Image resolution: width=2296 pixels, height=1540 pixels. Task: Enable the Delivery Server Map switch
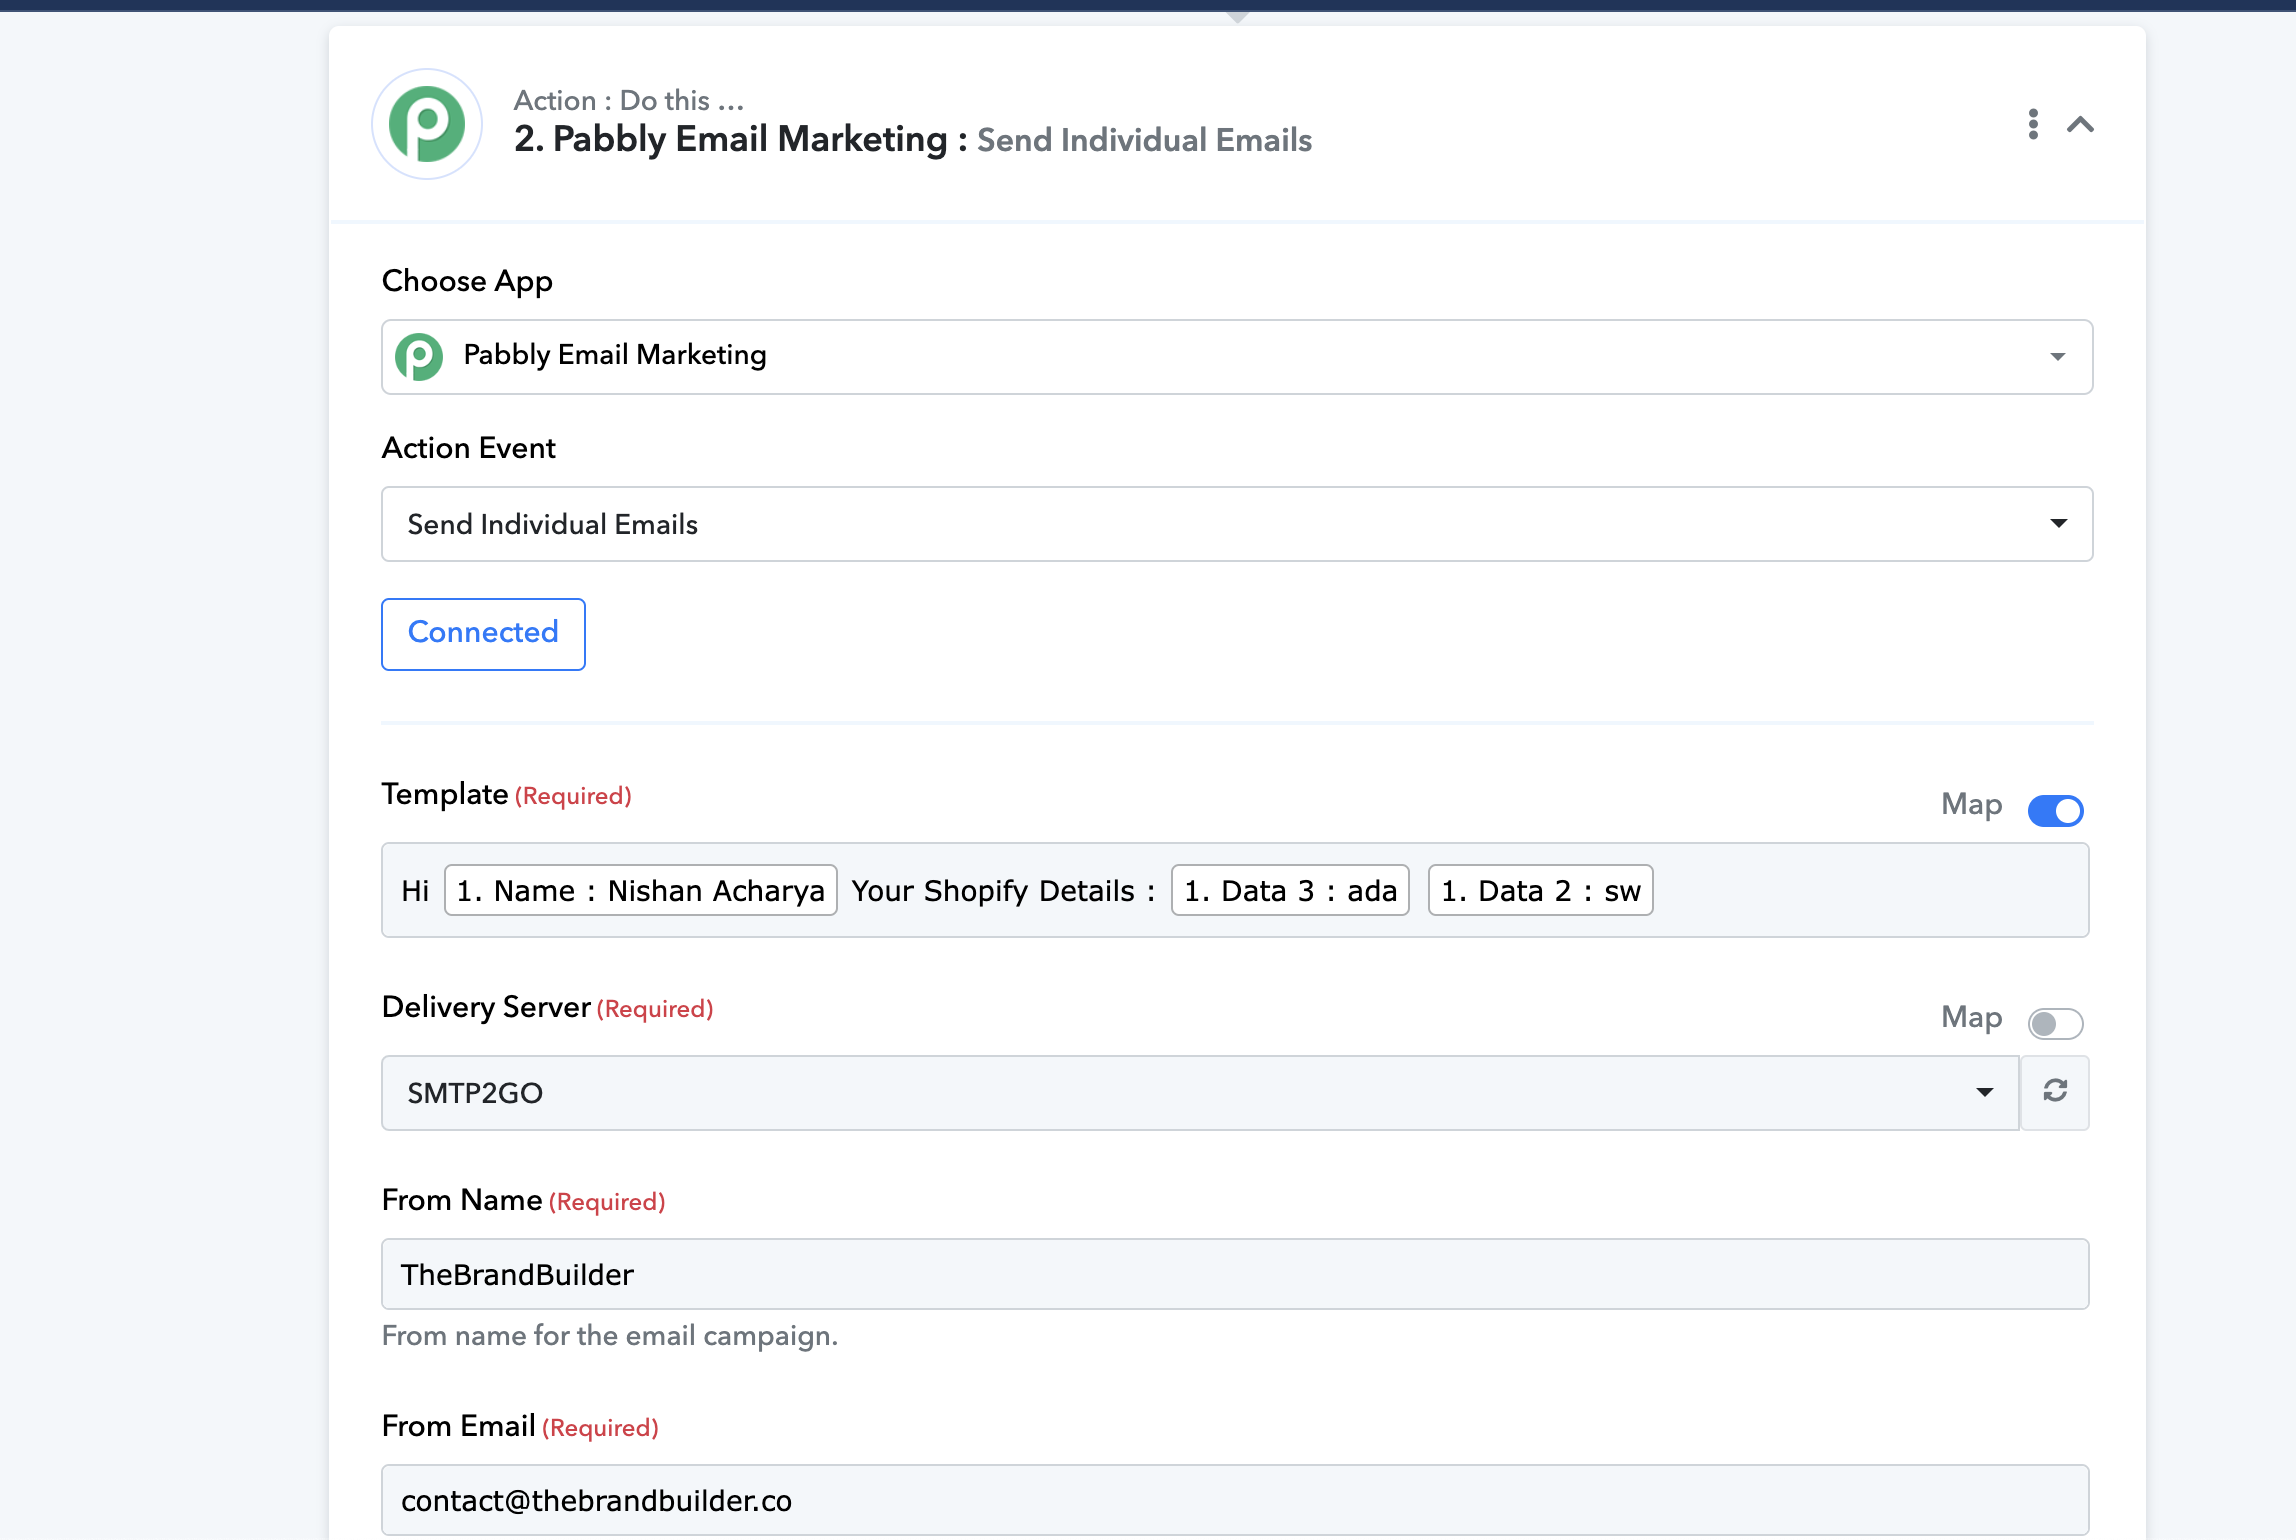click(x=2055, y=1023)
